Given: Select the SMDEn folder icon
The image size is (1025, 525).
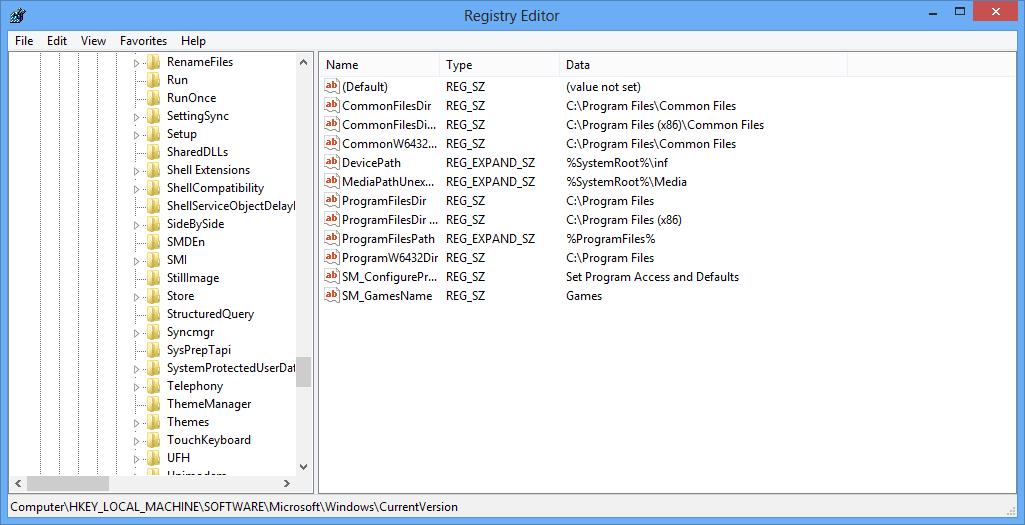Looking at the screenshot, I should point(154,241).
